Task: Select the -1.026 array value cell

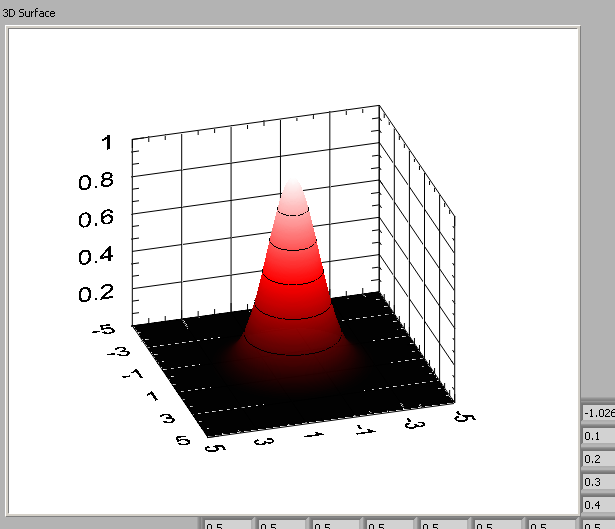Action: tap(598, 413)
